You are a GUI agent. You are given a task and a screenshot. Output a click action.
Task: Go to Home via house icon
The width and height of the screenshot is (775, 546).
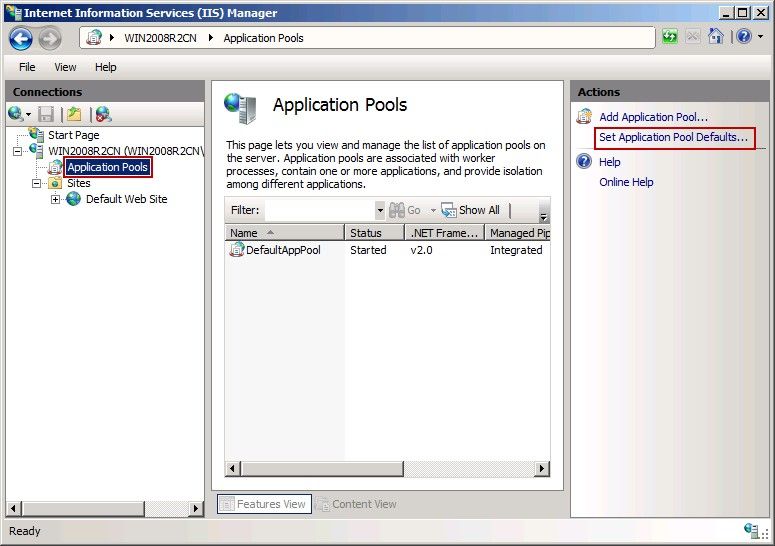pyautogui.click(x=716, y=36)
